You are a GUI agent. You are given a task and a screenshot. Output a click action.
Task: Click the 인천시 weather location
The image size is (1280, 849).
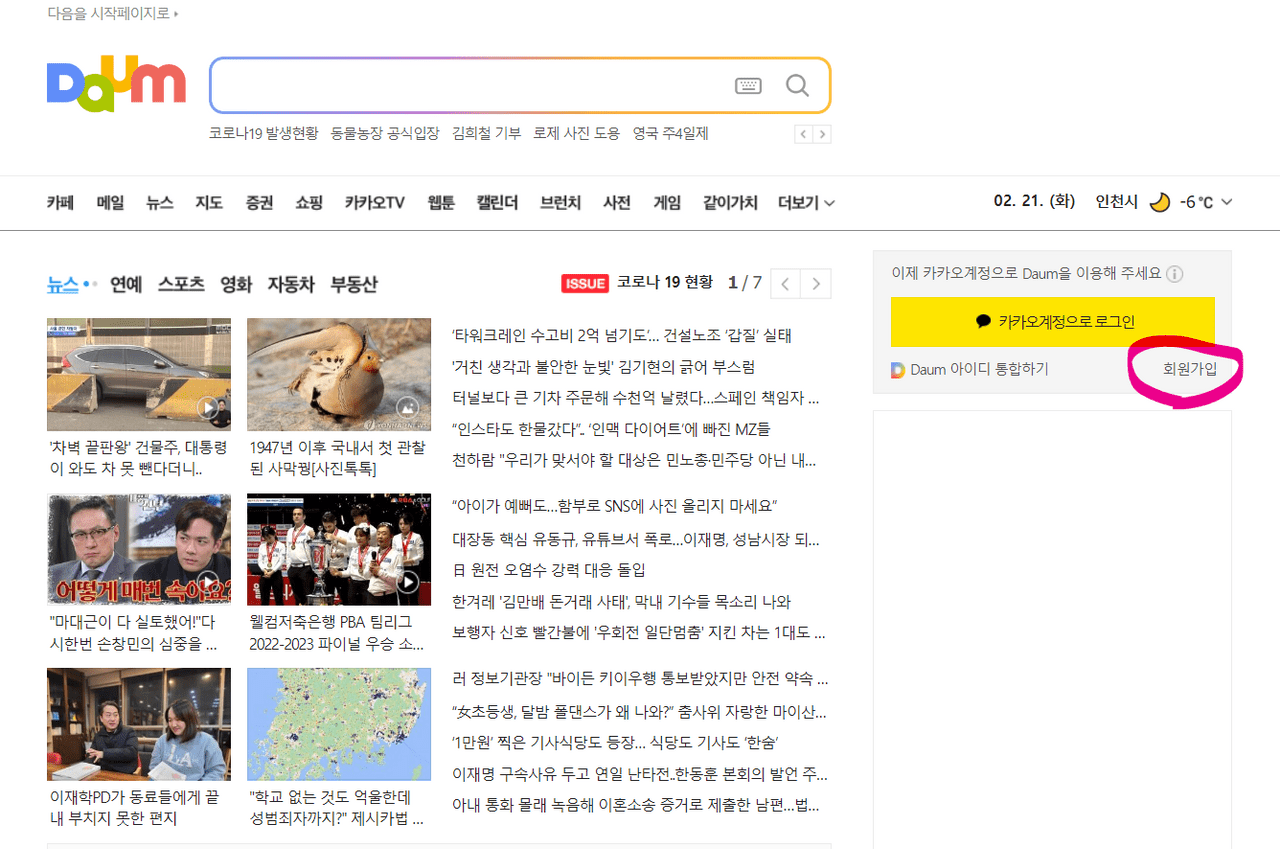[x=1117, y=202]
